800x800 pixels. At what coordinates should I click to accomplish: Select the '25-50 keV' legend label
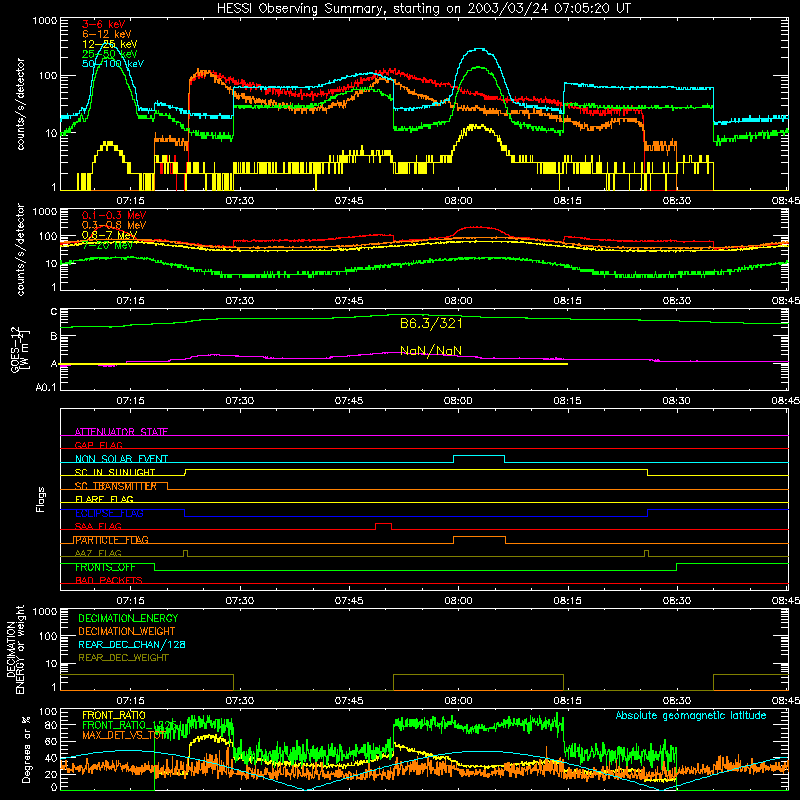110,54
